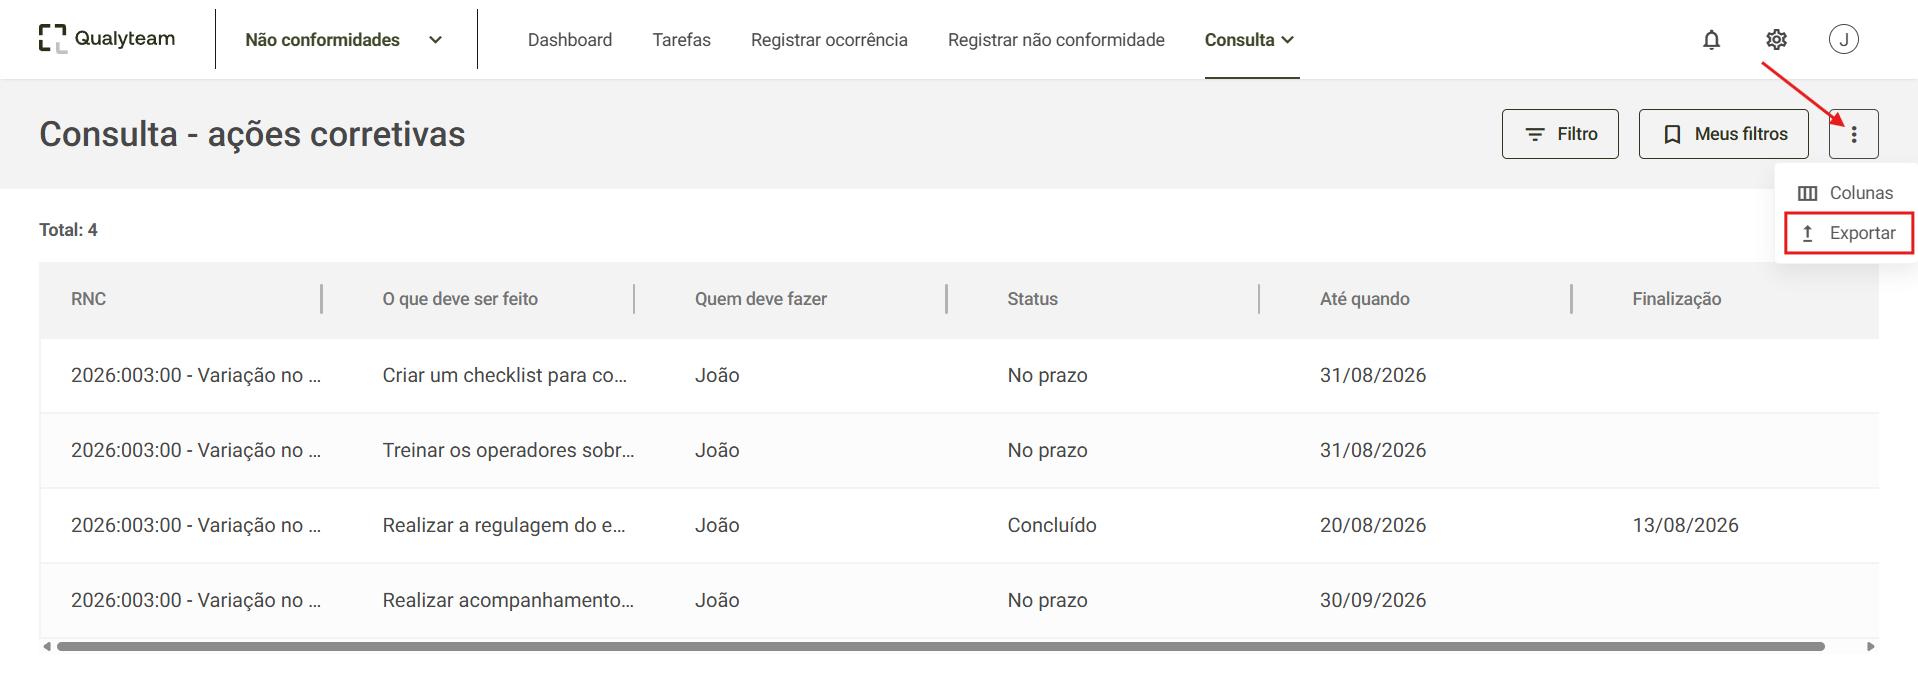The height and width of the screenshot is (676, 1918).
Task: Open Registrar ocorrência page
Action: 829,40
